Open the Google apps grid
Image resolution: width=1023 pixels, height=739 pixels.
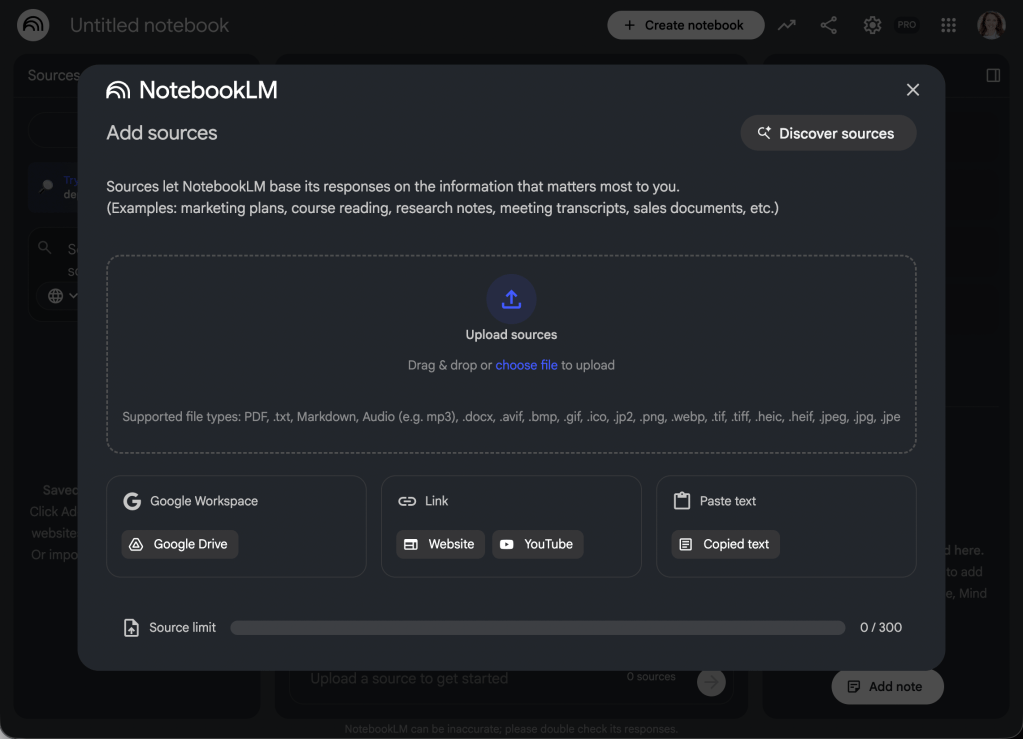point(948,25)
